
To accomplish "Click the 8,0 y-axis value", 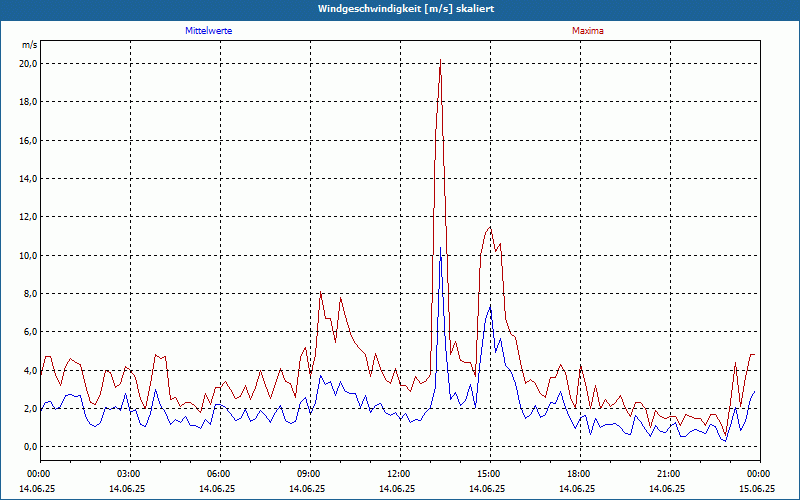I will click(x=30, y=294).
